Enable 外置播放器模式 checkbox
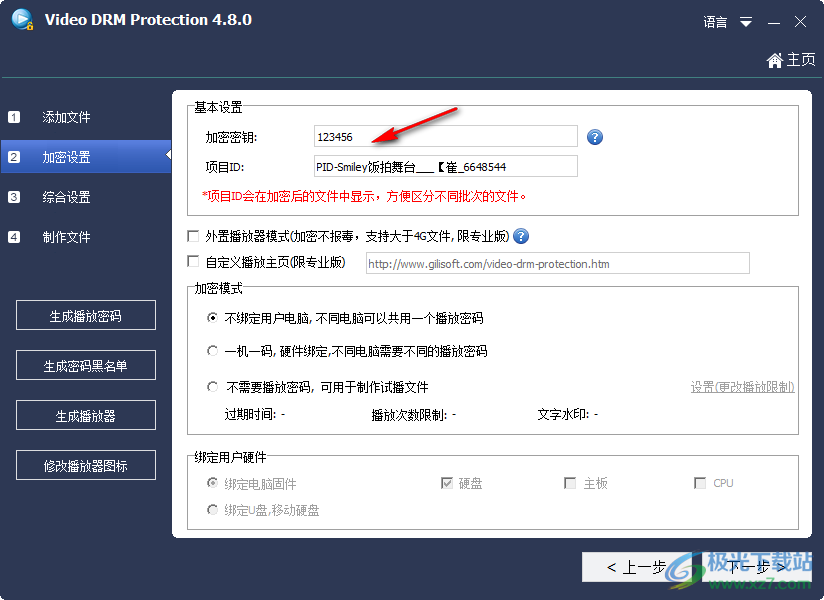 193,236
